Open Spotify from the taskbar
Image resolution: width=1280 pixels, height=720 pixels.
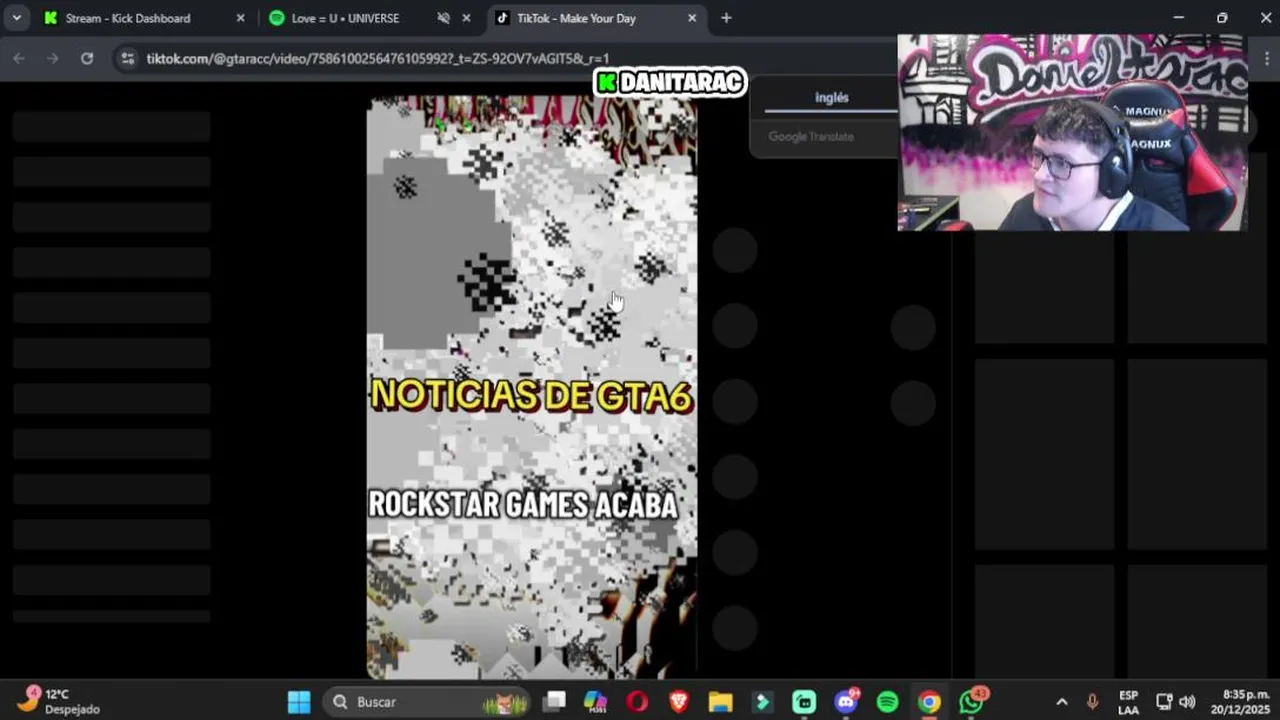click(x=887, y=702)
